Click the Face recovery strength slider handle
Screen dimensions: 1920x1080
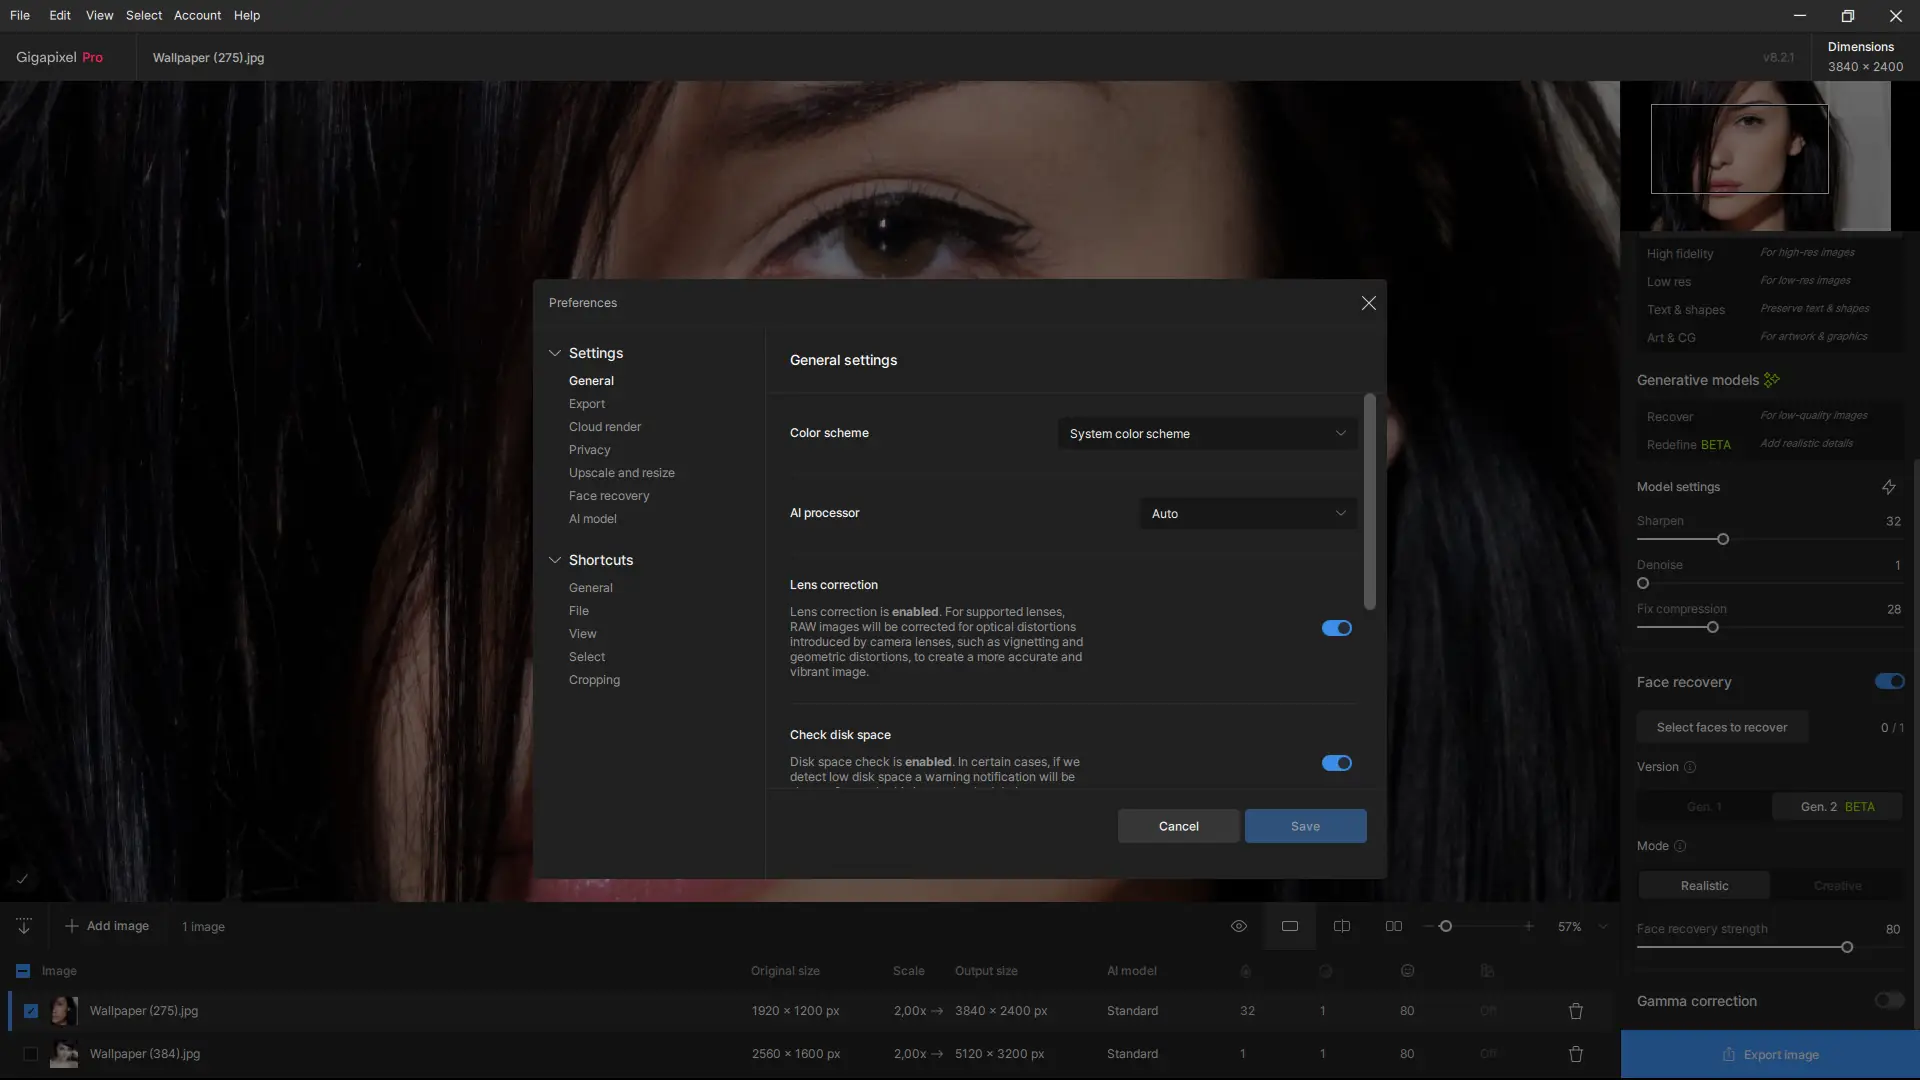1847,947
